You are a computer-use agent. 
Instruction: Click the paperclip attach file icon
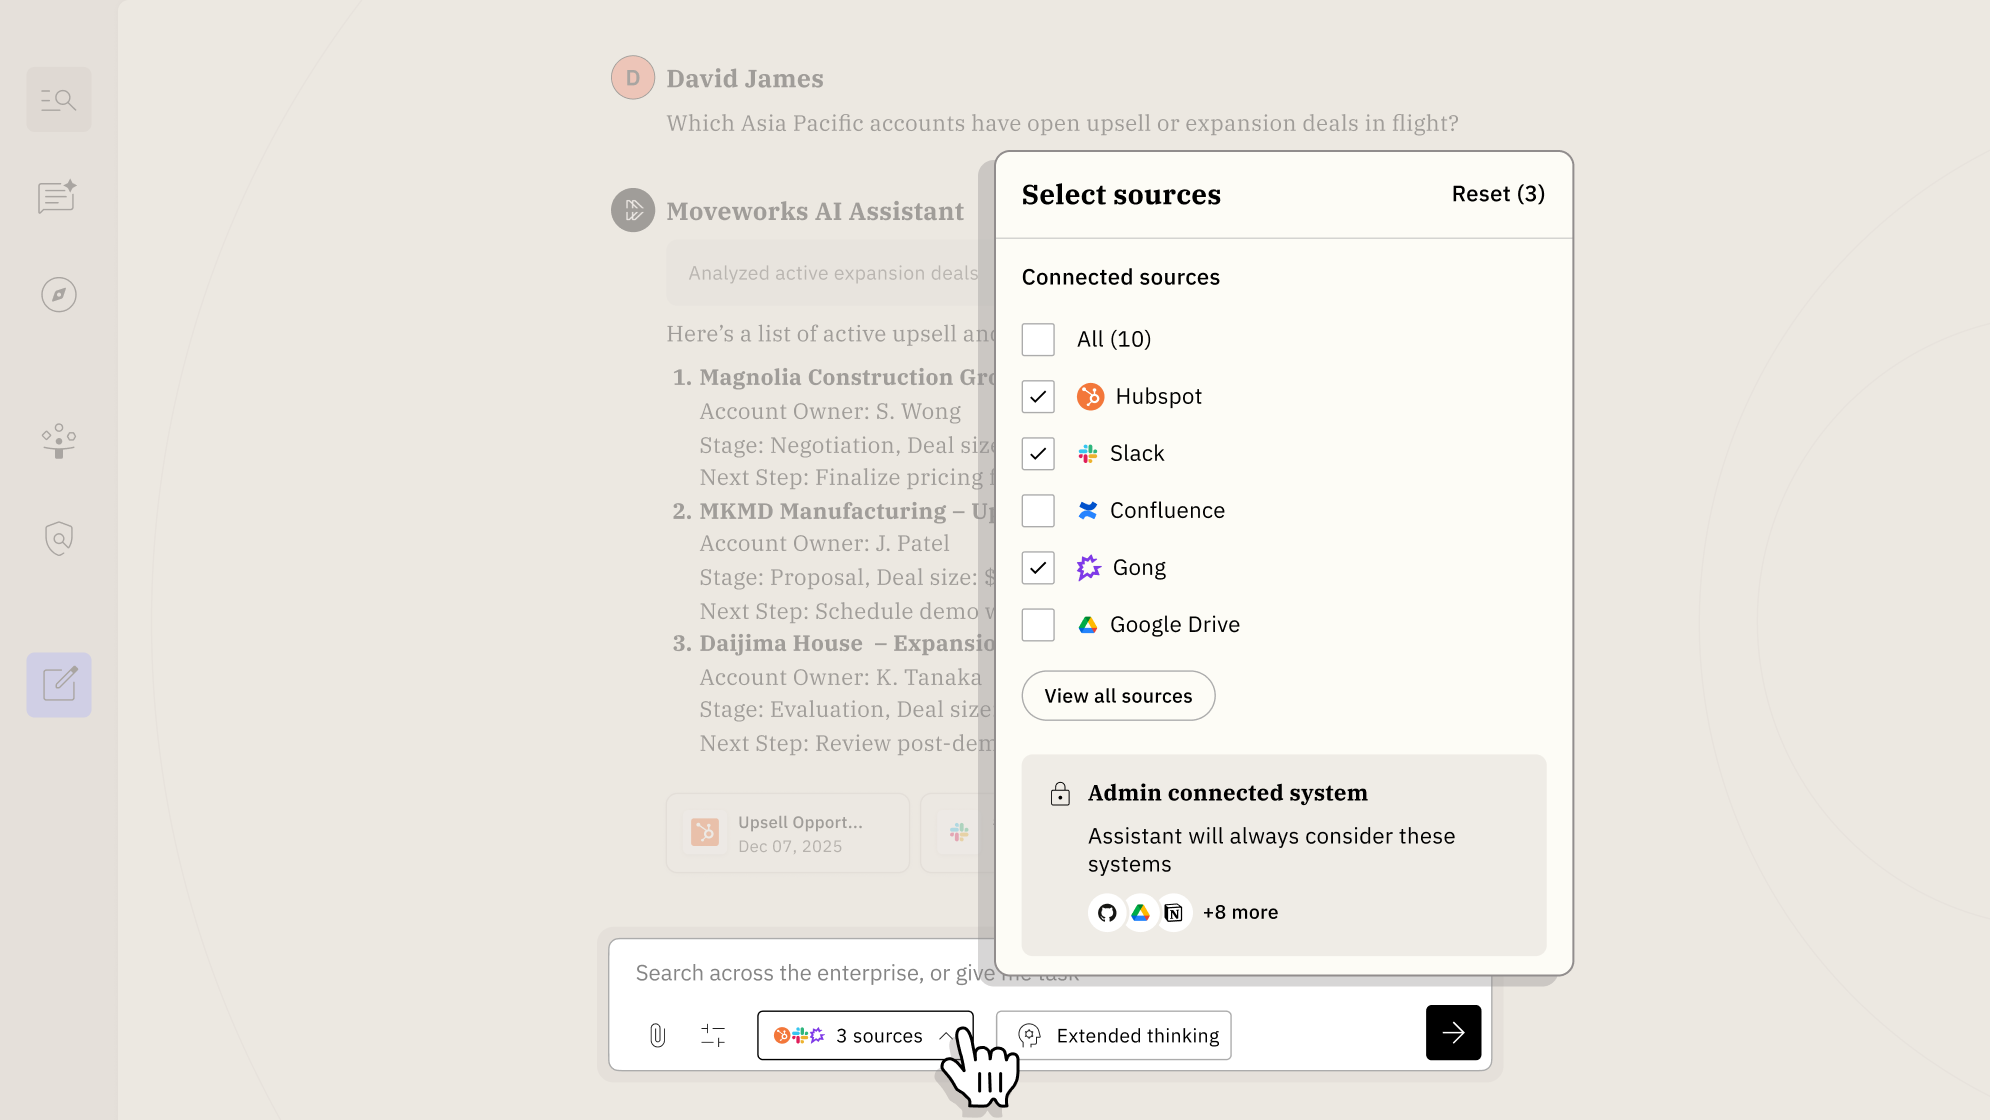click(657, 1035)
